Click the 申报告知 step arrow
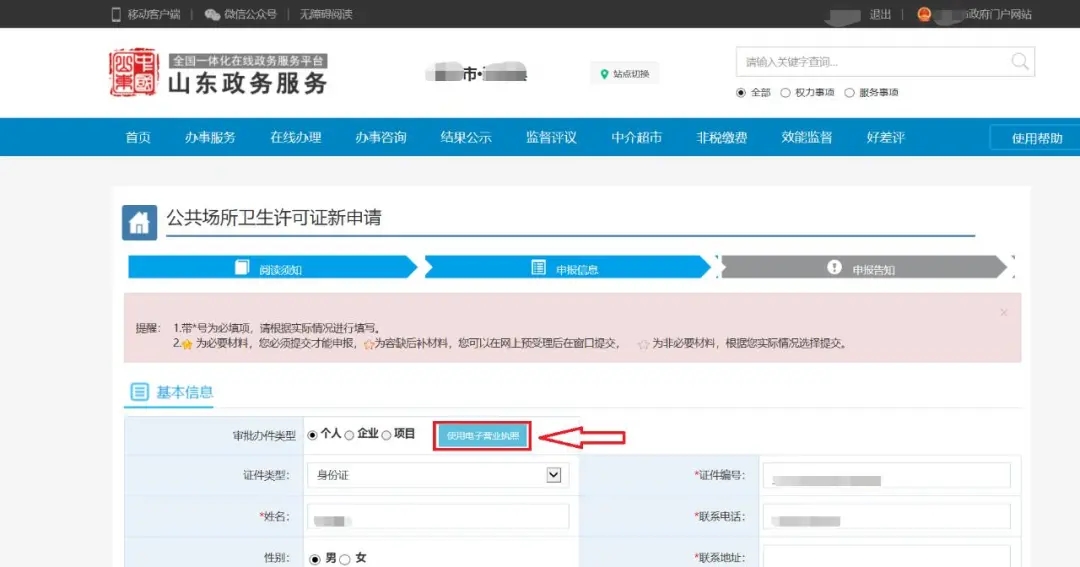 click(x=863, y=268)
